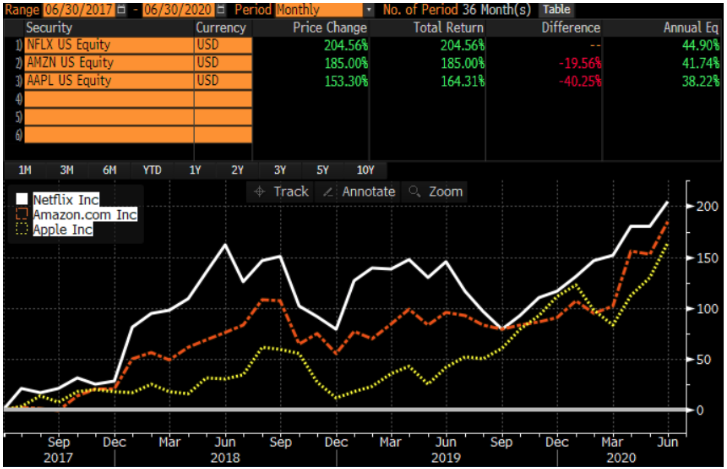Screen dimensions: 727x469
Task: Click the USD currency field for NFLX
Action: [223, 45]
